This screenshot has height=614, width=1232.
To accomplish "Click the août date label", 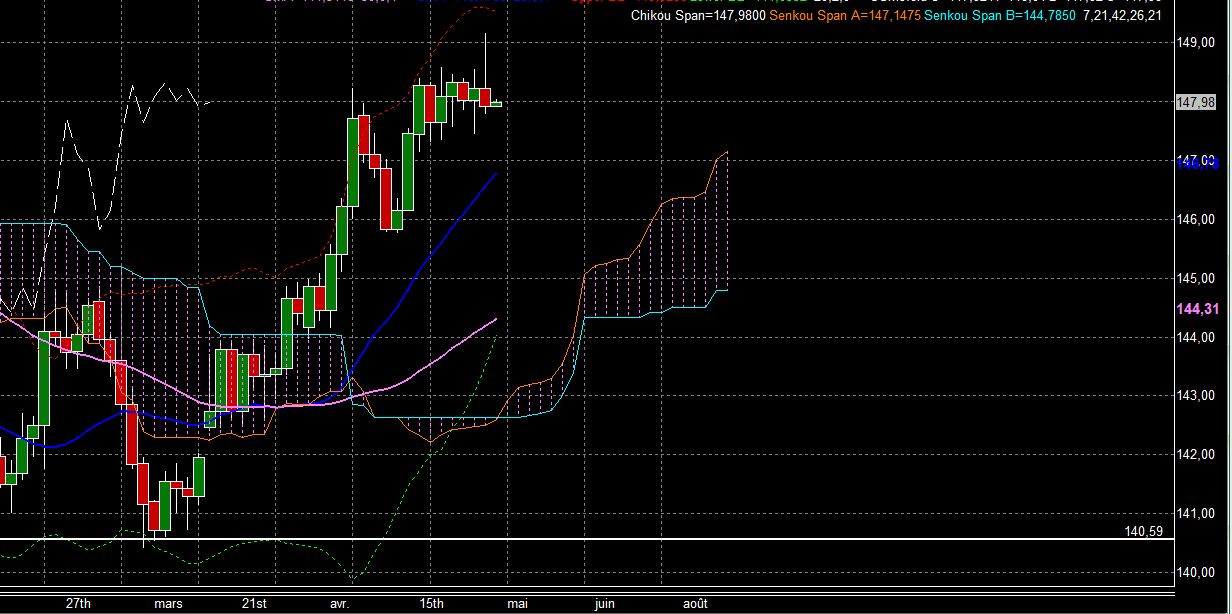I will 695,604.
